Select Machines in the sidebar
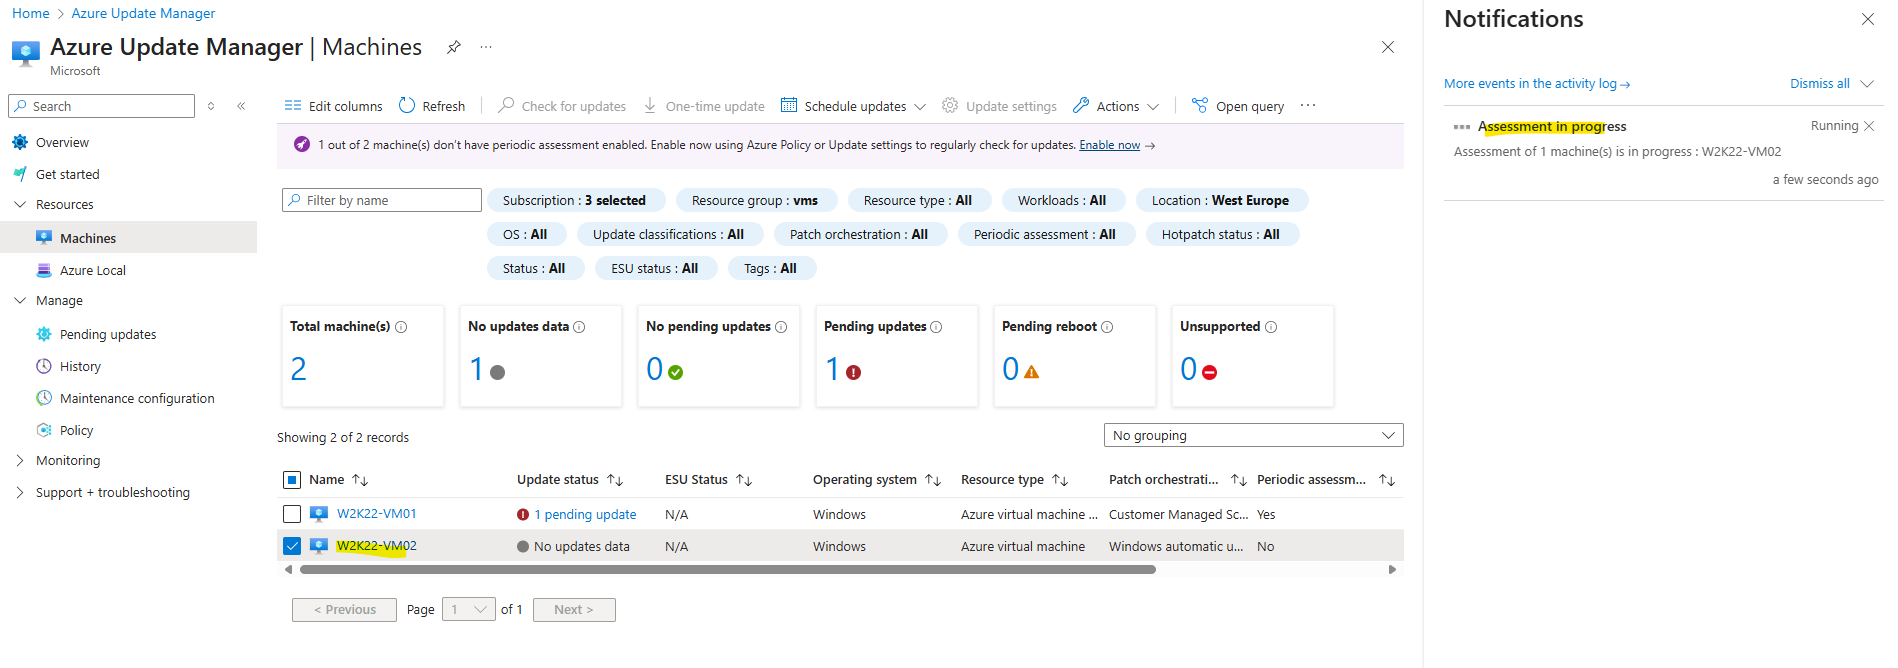This screenshot has height=668, width=1898. [88, 238]
